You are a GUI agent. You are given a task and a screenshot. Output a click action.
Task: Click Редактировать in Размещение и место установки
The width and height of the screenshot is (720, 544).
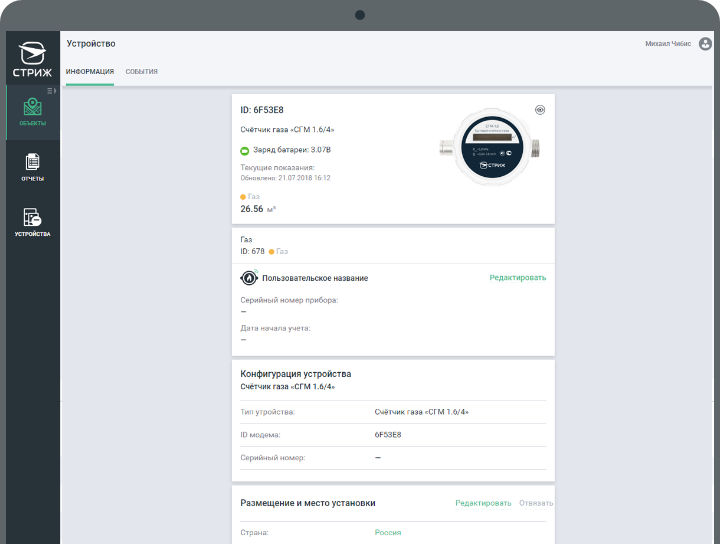(x=483, y=503)
